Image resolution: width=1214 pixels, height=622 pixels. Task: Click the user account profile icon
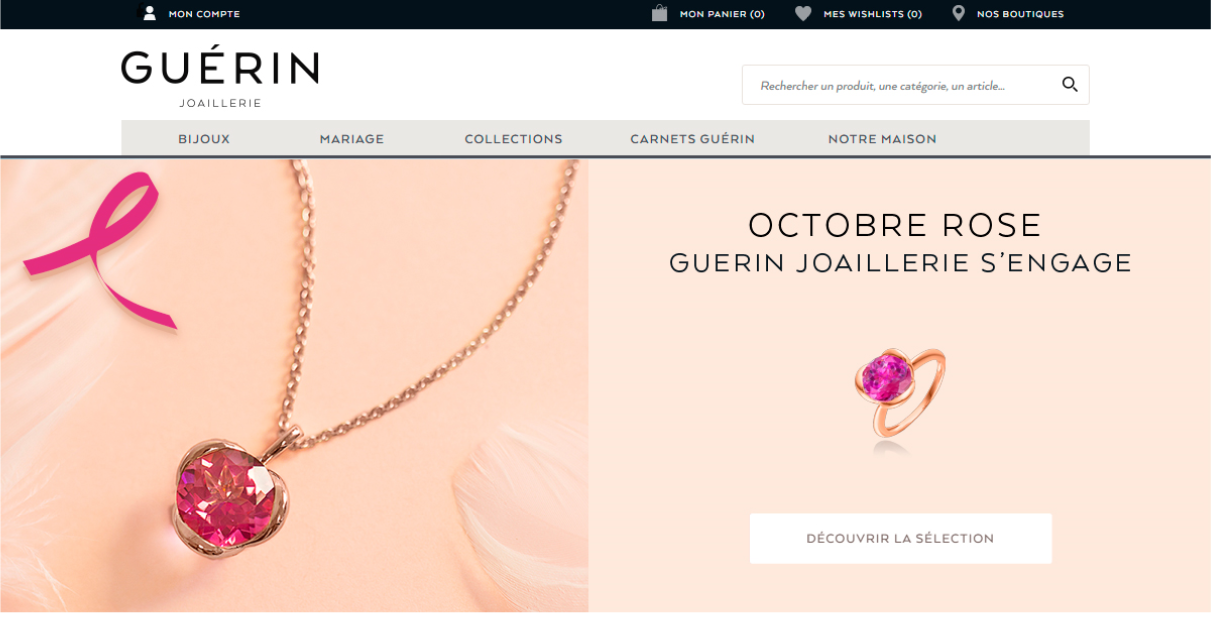tap(149, 13)
